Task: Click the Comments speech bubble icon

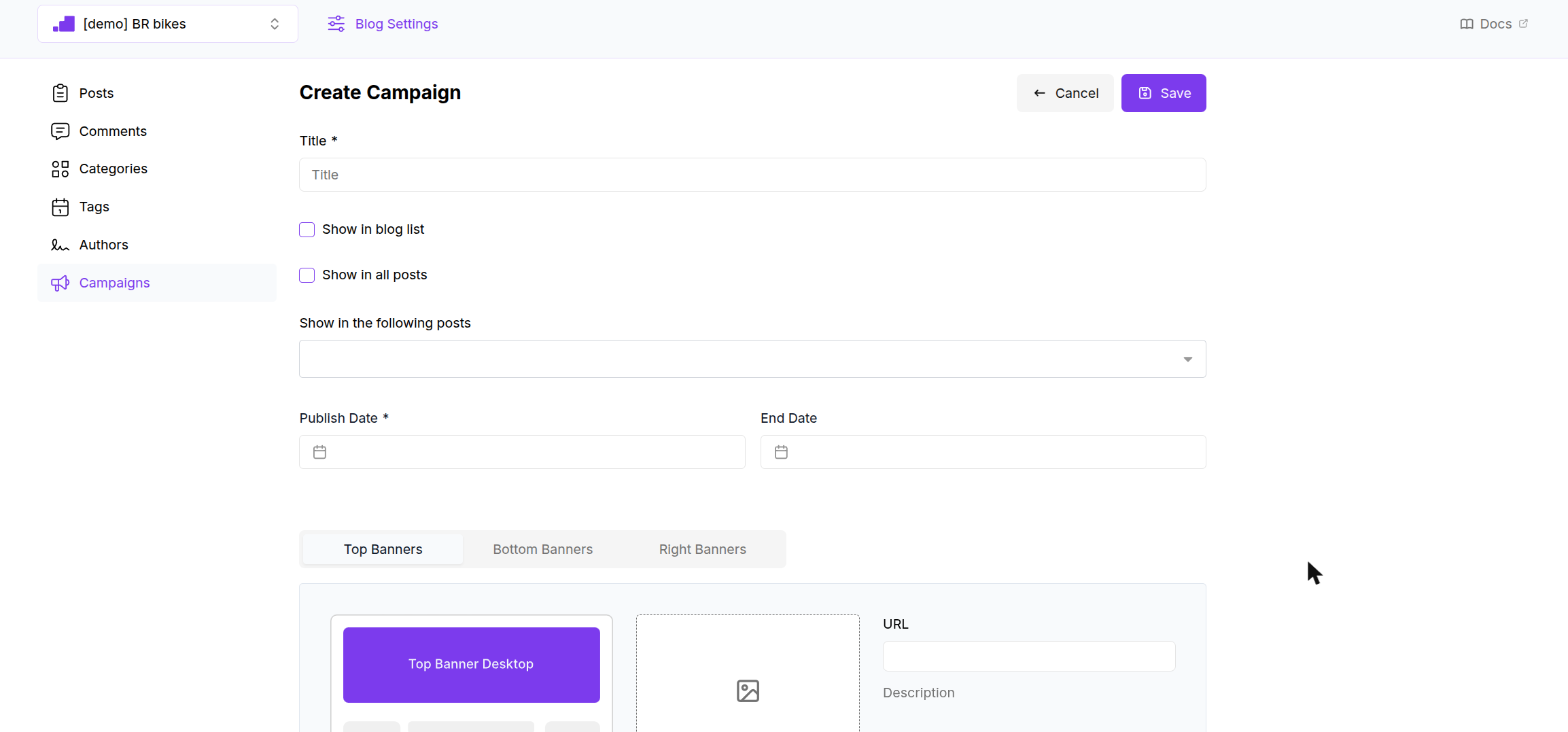Action: tap(60, 131)
